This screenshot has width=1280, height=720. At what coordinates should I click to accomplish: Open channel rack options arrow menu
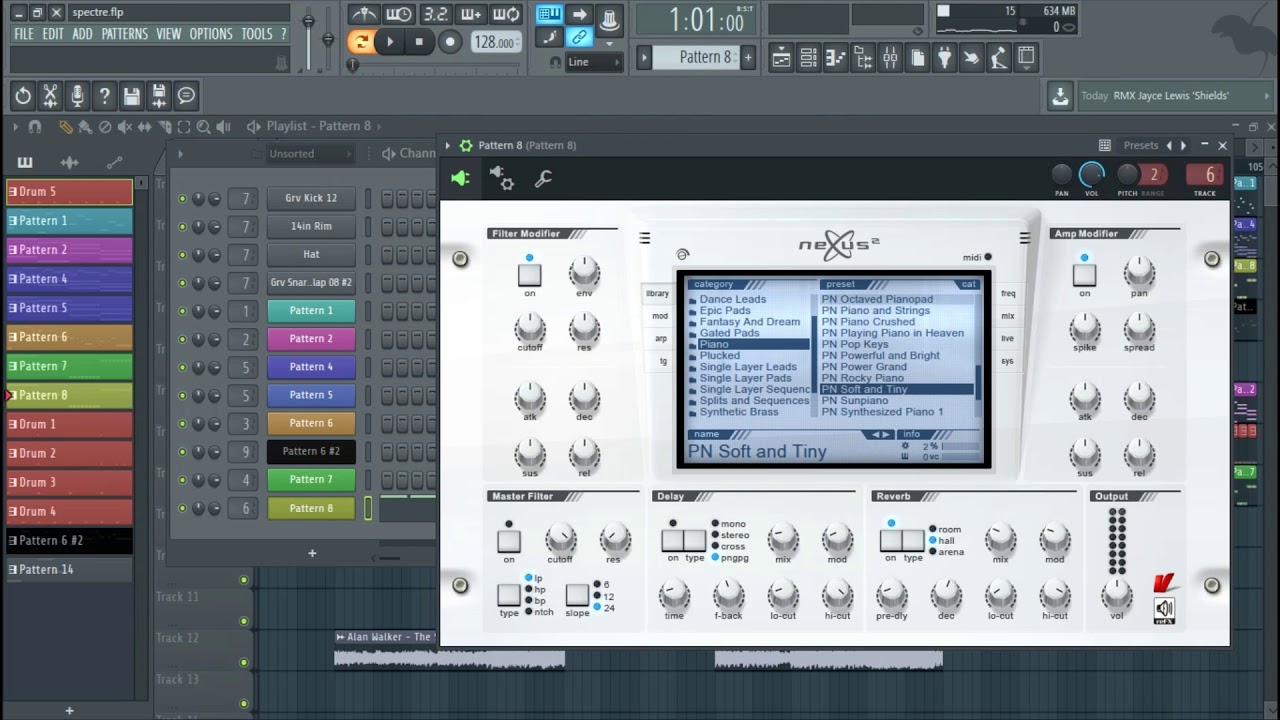(x=181, y=154)
